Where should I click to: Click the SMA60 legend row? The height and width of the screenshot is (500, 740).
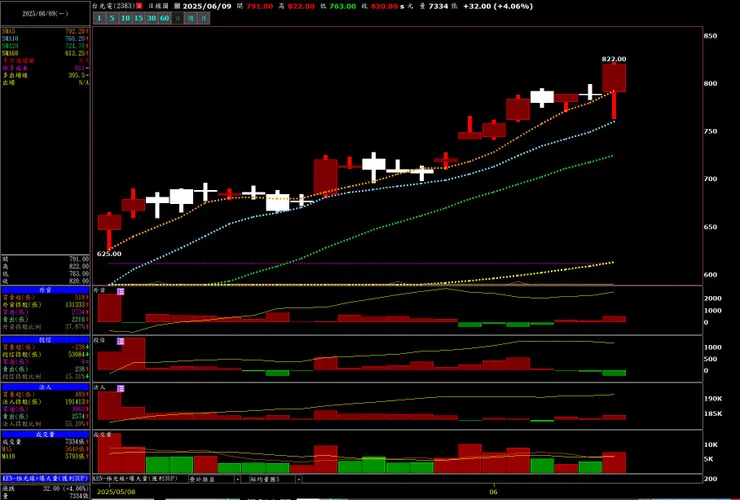(x=45, y=53)
